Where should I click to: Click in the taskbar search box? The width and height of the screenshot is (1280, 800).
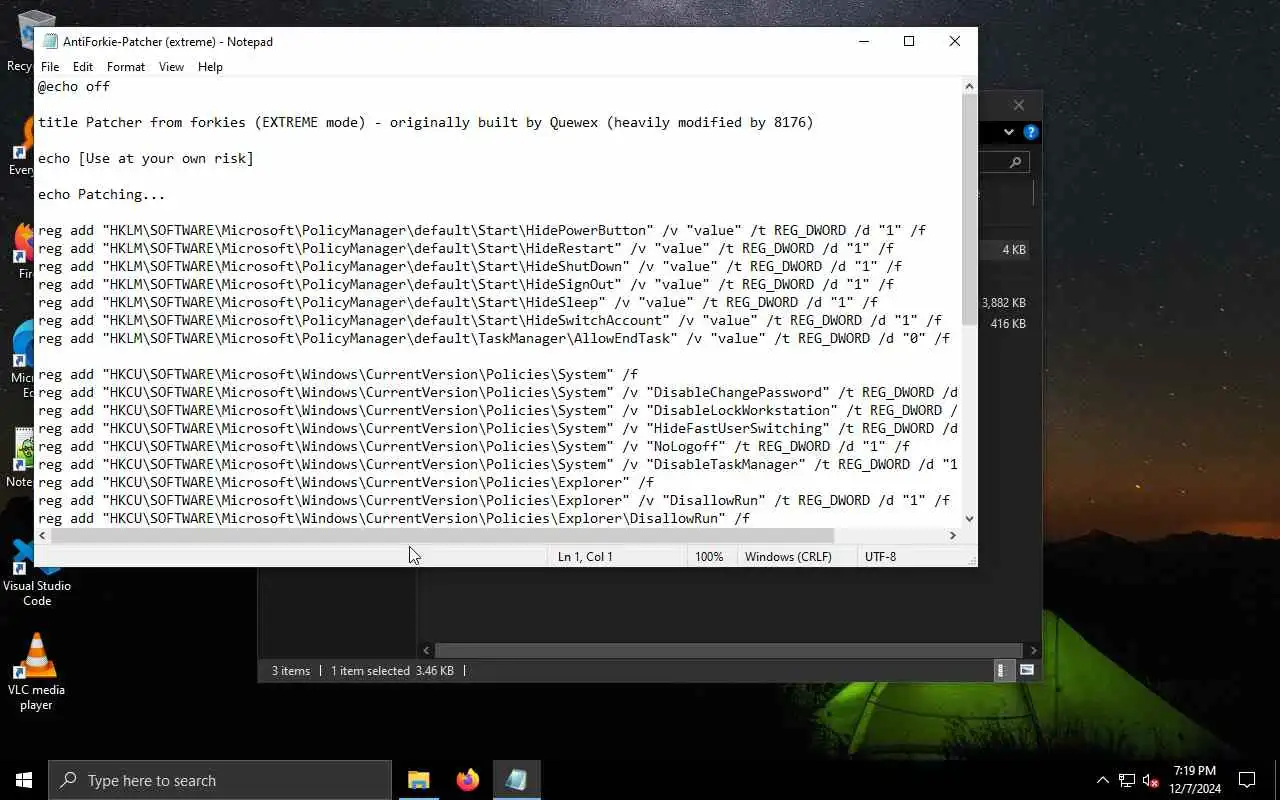[219, 780]
